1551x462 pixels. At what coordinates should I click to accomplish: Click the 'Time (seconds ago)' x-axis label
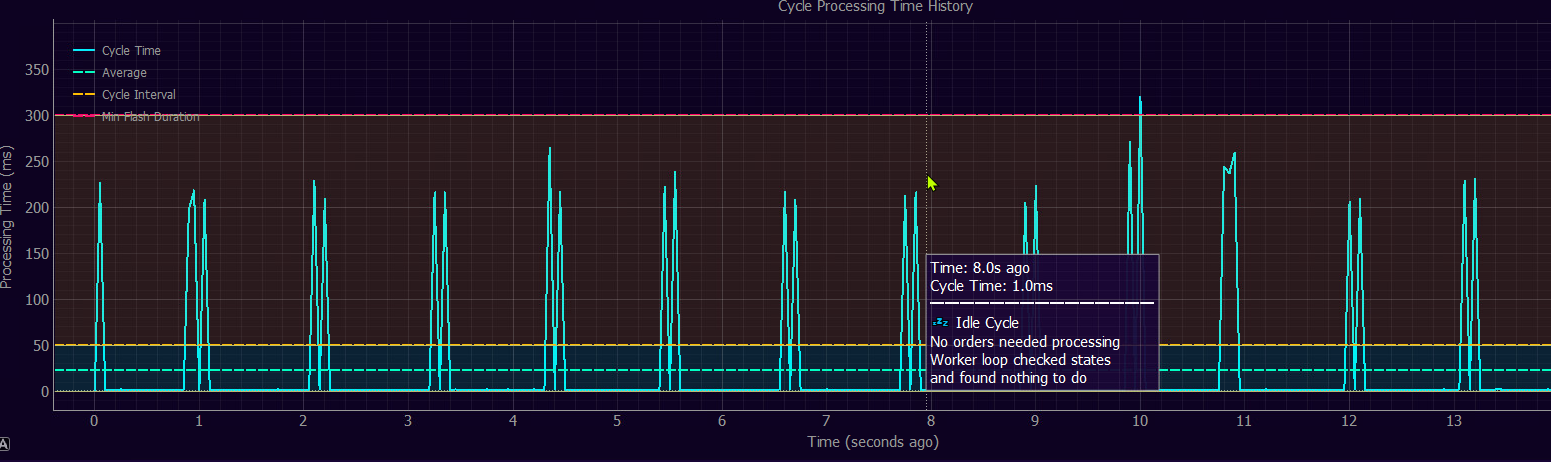tap(873, 442)
